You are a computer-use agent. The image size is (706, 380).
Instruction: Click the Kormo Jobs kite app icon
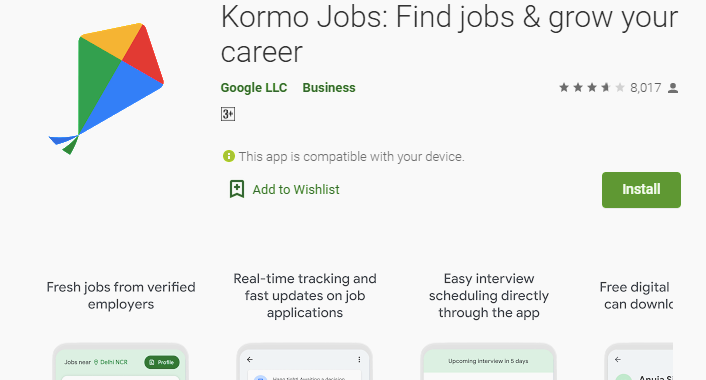pyautogui.click(x=106, y=88)
